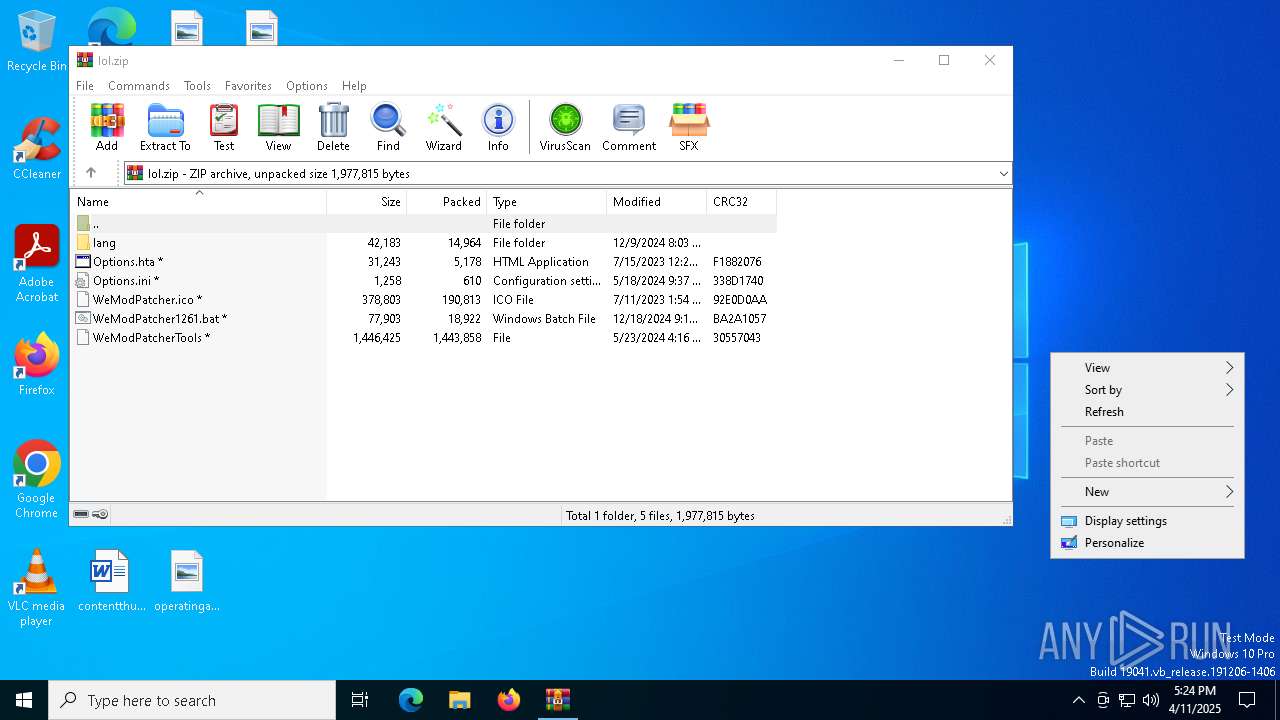Click the WinRAR taskbar icon
The image size is (1280, 720).
coord(558,700)
